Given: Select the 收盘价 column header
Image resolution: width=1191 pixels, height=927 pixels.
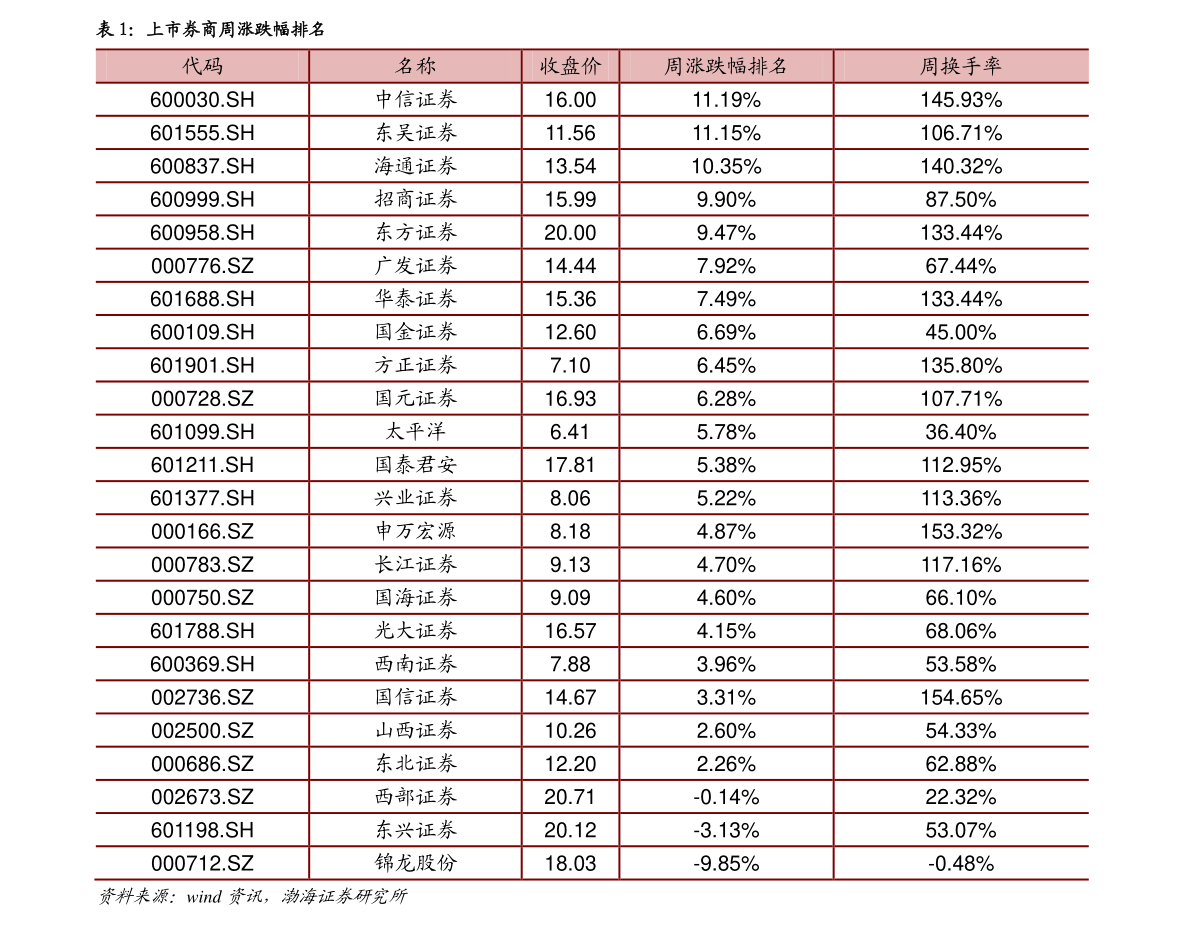Looking at the screenshot, I should coord(570,66).
